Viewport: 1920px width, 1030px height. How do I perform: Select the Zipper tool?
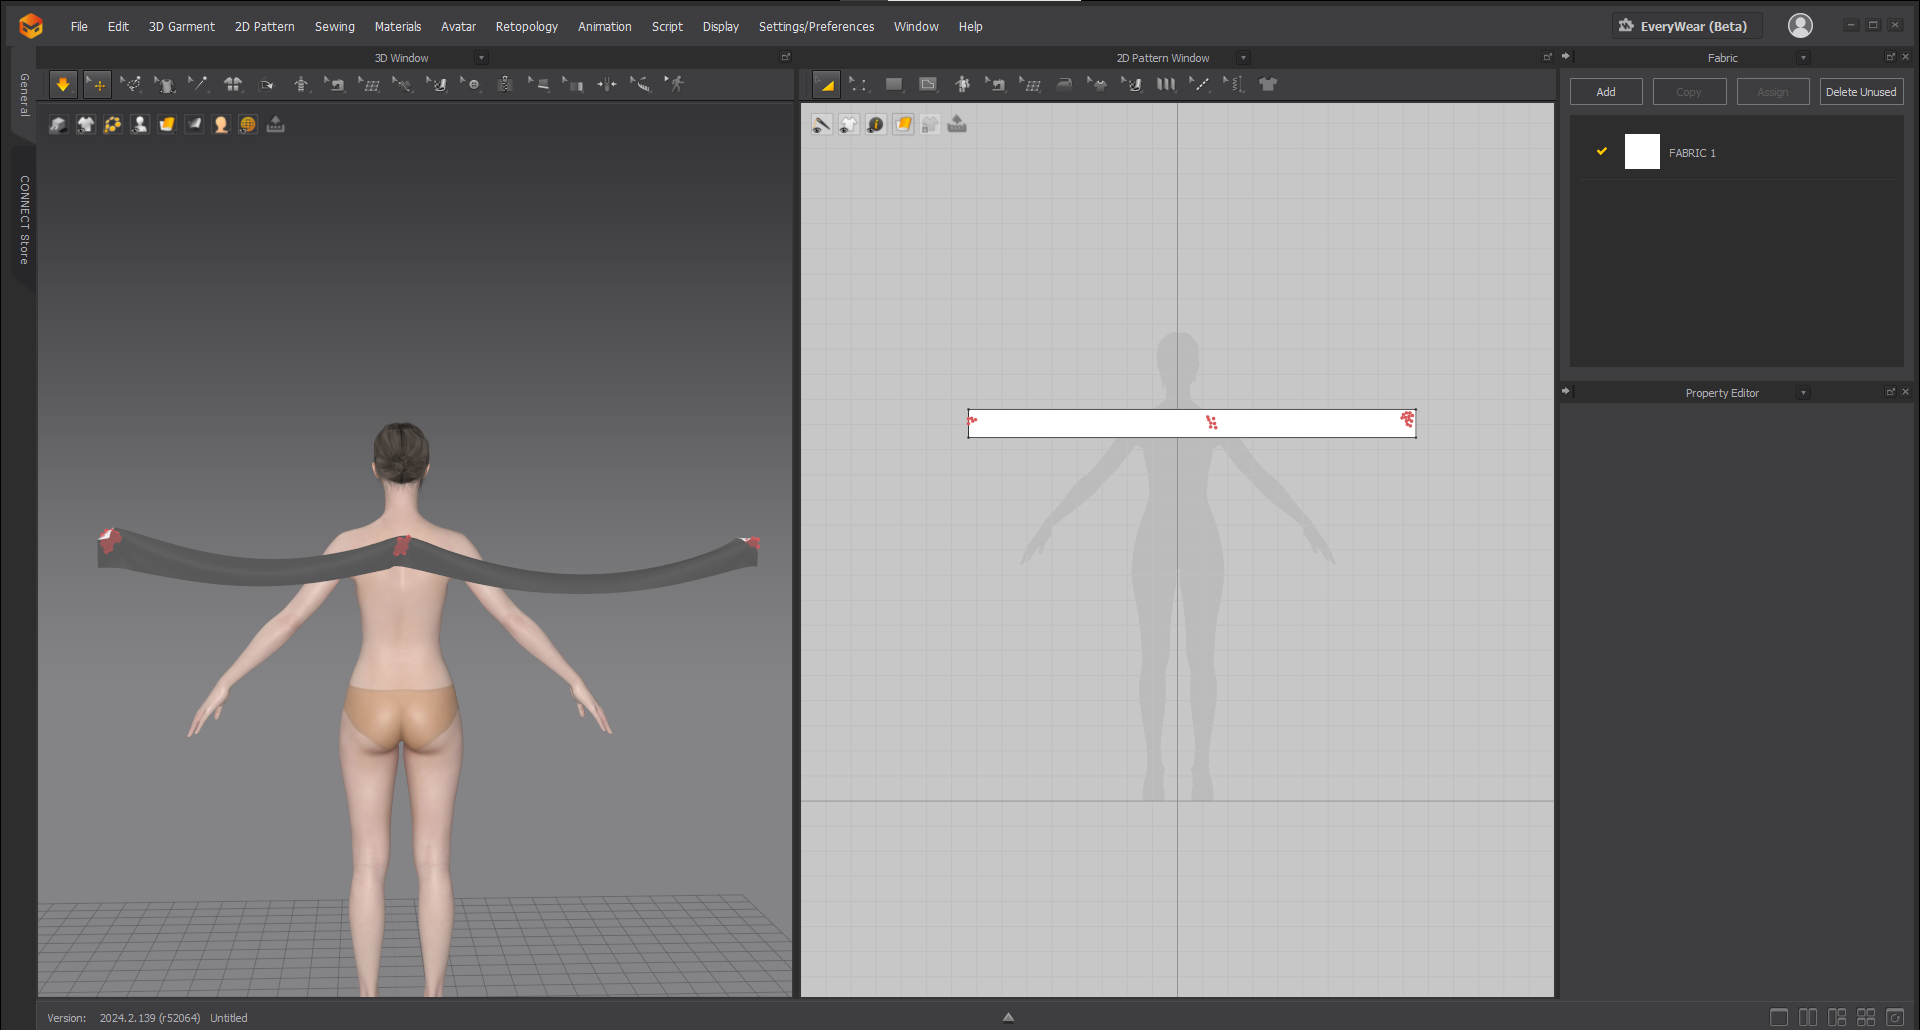click(505, 85)
